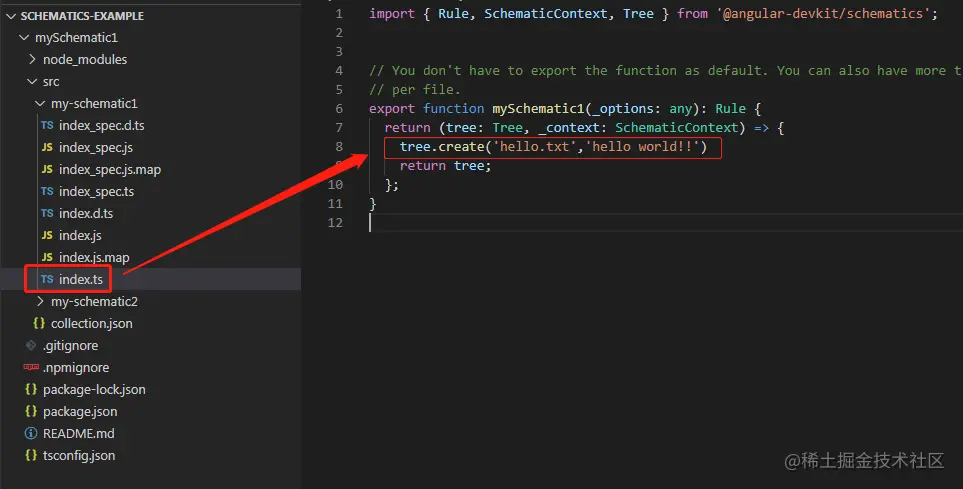Click the mySchematic1 function name in code
Screen dimensions: 963x489
(538, 109)
